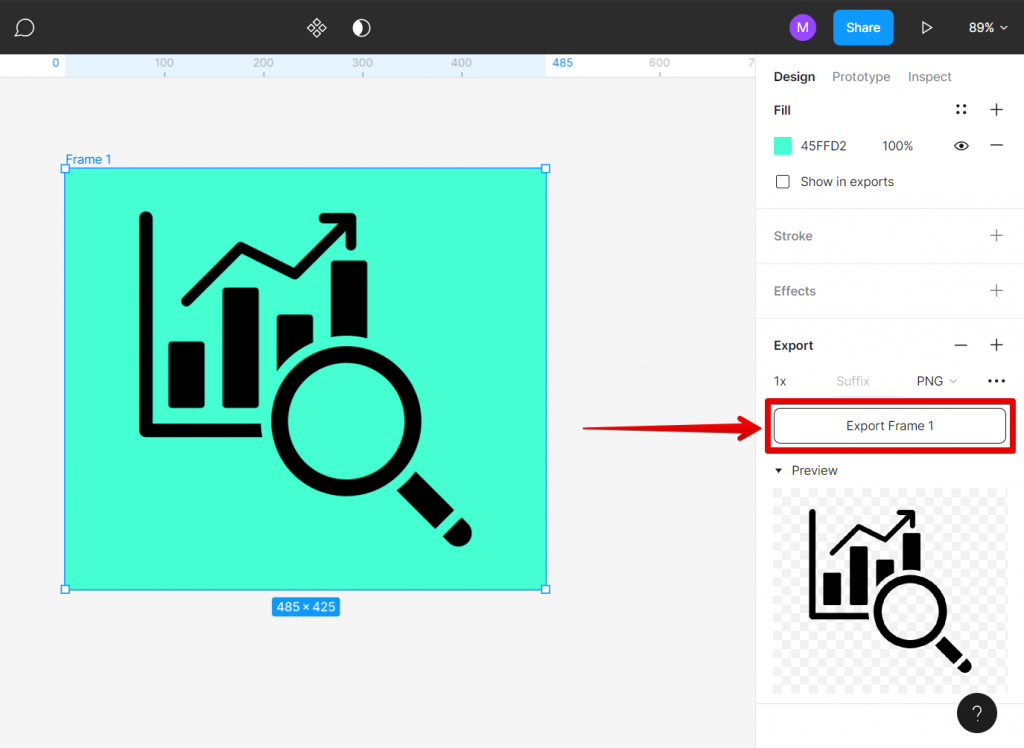Click the contrast/theme icon in toolbar
The height and width of the screenshot is (748, 1024).
(x=361, y=27)
